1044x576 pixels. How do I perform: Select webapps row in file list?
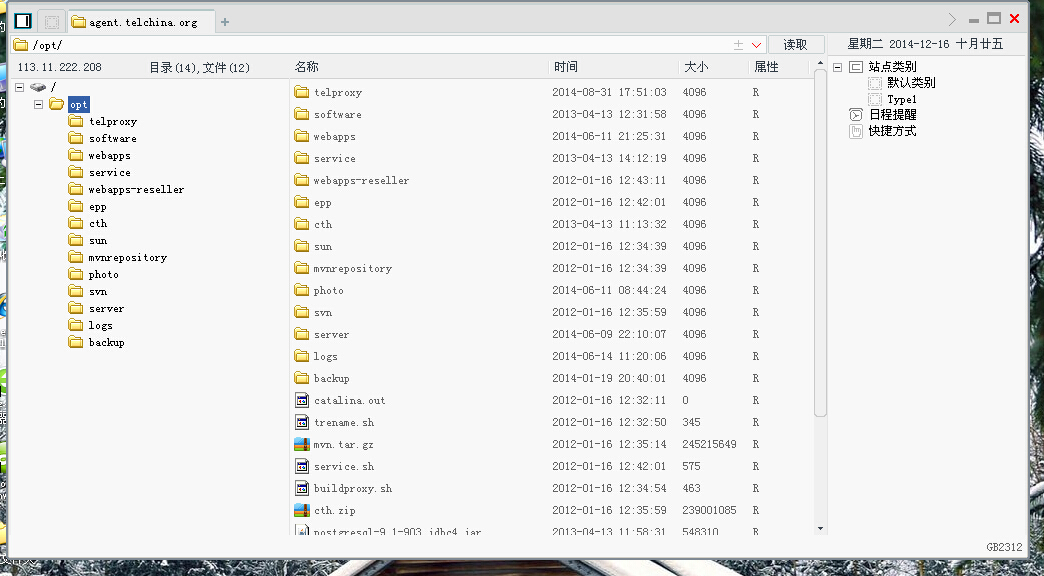point(551,136)
